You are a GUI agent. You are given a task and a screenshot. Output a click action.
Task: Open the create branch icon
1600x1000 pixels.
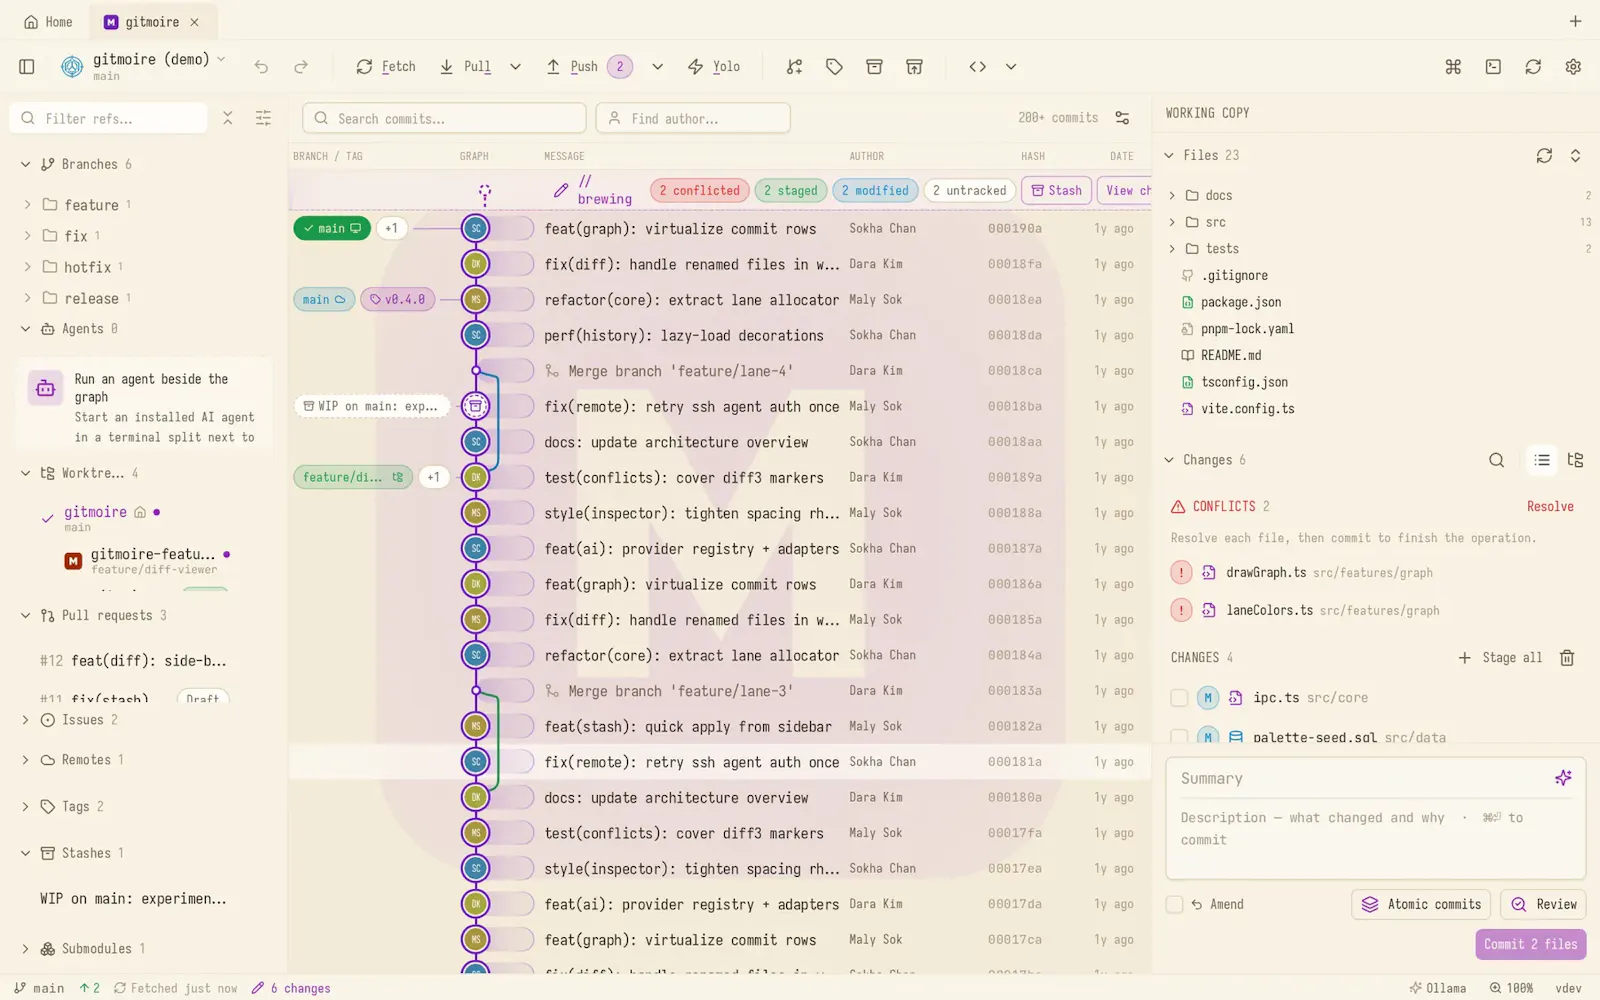pyautogui.click(x=794, y=67)
